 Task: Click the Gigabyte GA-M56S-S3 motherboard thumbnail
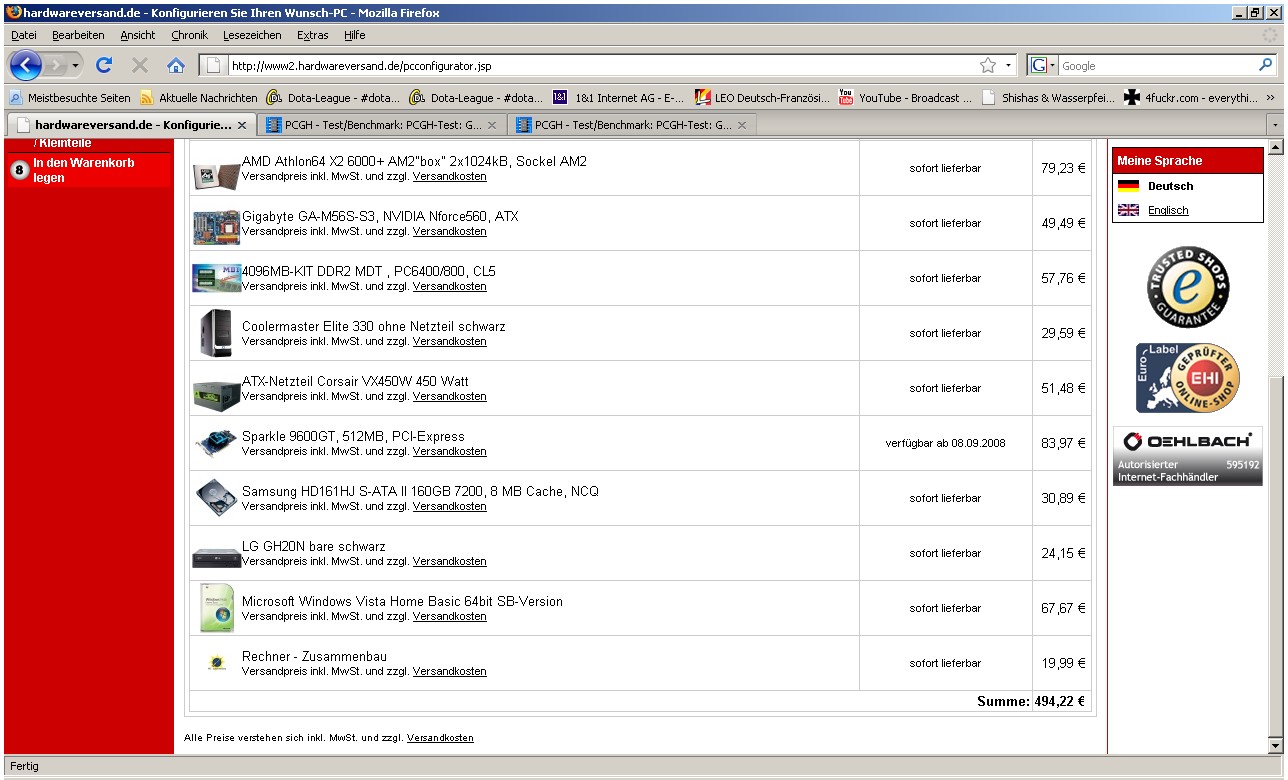pos(216,227)
